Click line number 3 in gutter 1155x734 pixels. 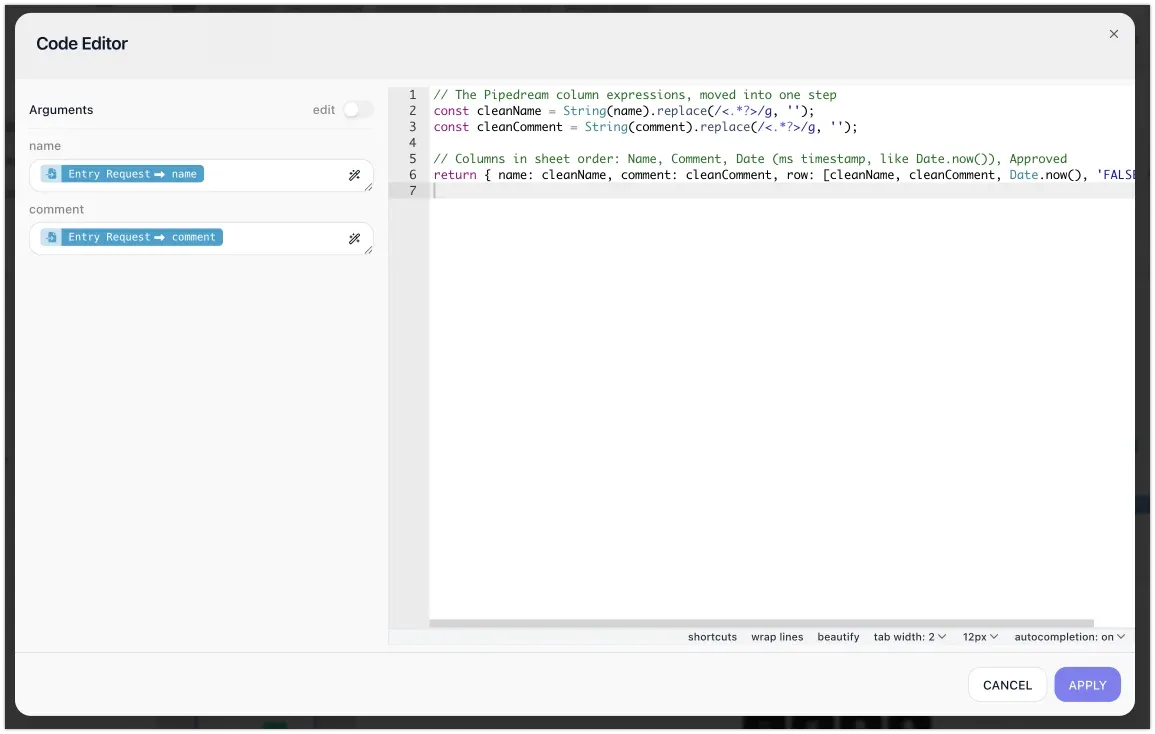pyautogui.click(x=412, y=127)
